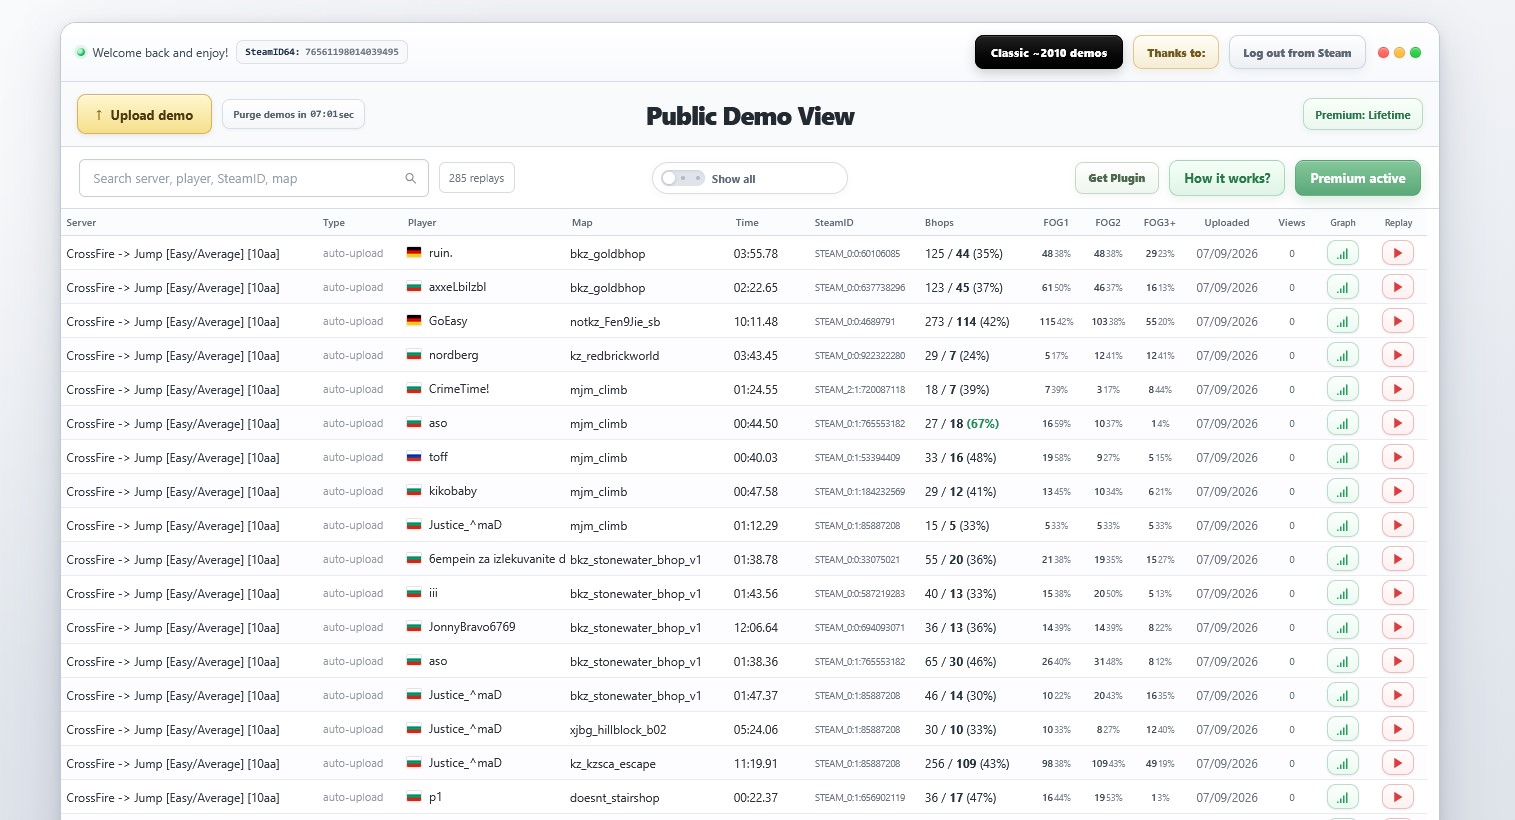Click the SteamID64 badge

tap(322, 51)
